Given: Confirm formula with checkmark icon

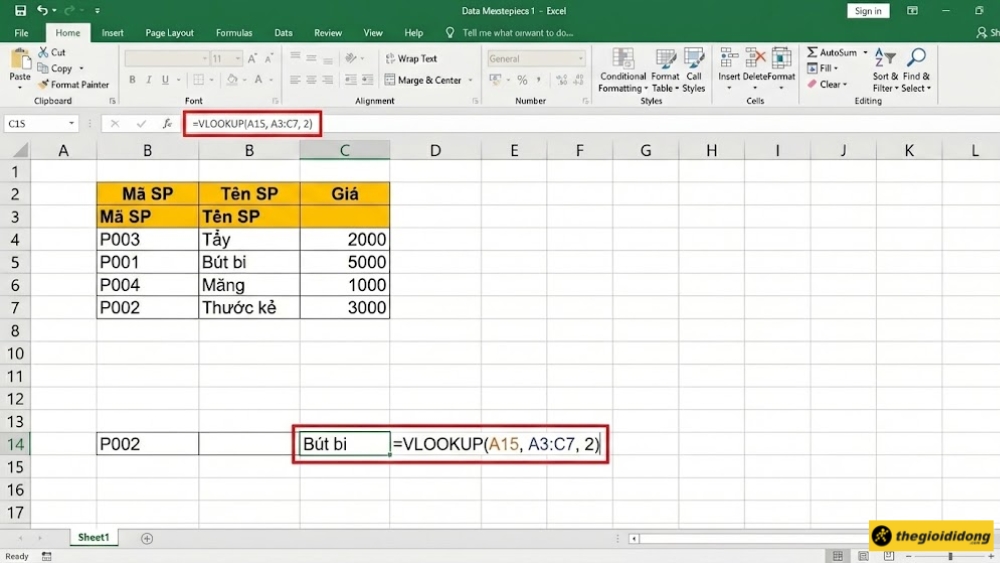Looking at the screenshot, I should pos(141,124).
